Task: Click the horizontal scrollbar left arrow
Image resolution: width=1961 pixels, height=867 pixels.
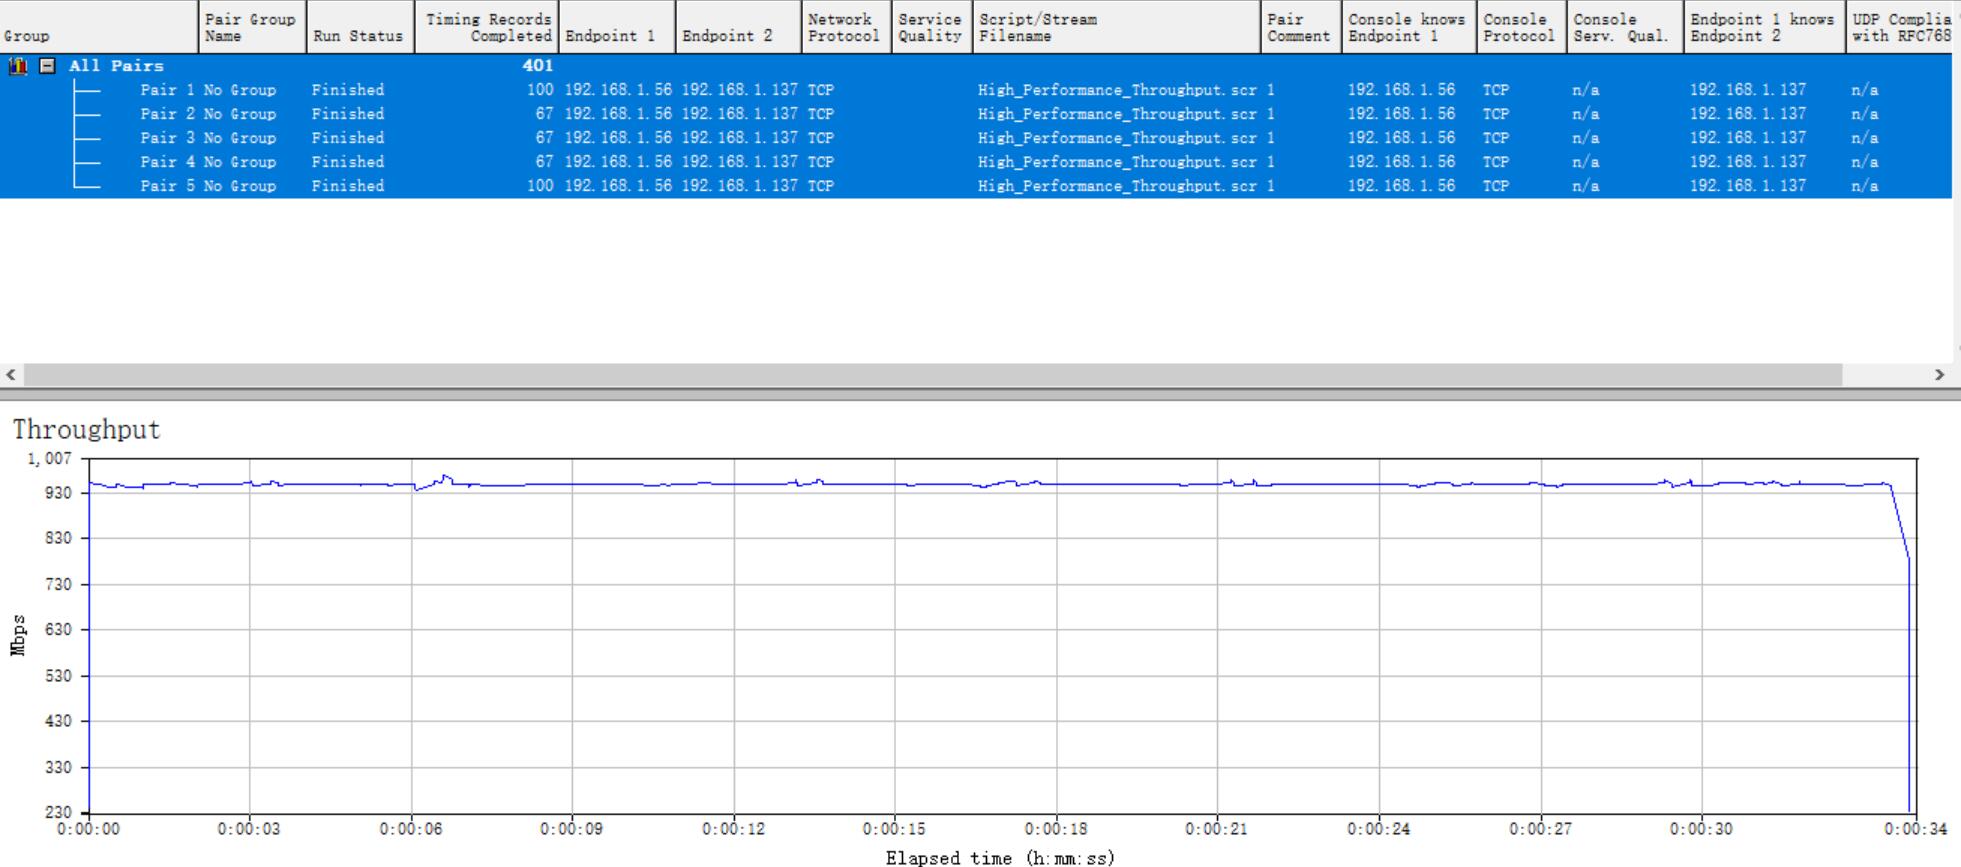Action: (x=11, y=375)
